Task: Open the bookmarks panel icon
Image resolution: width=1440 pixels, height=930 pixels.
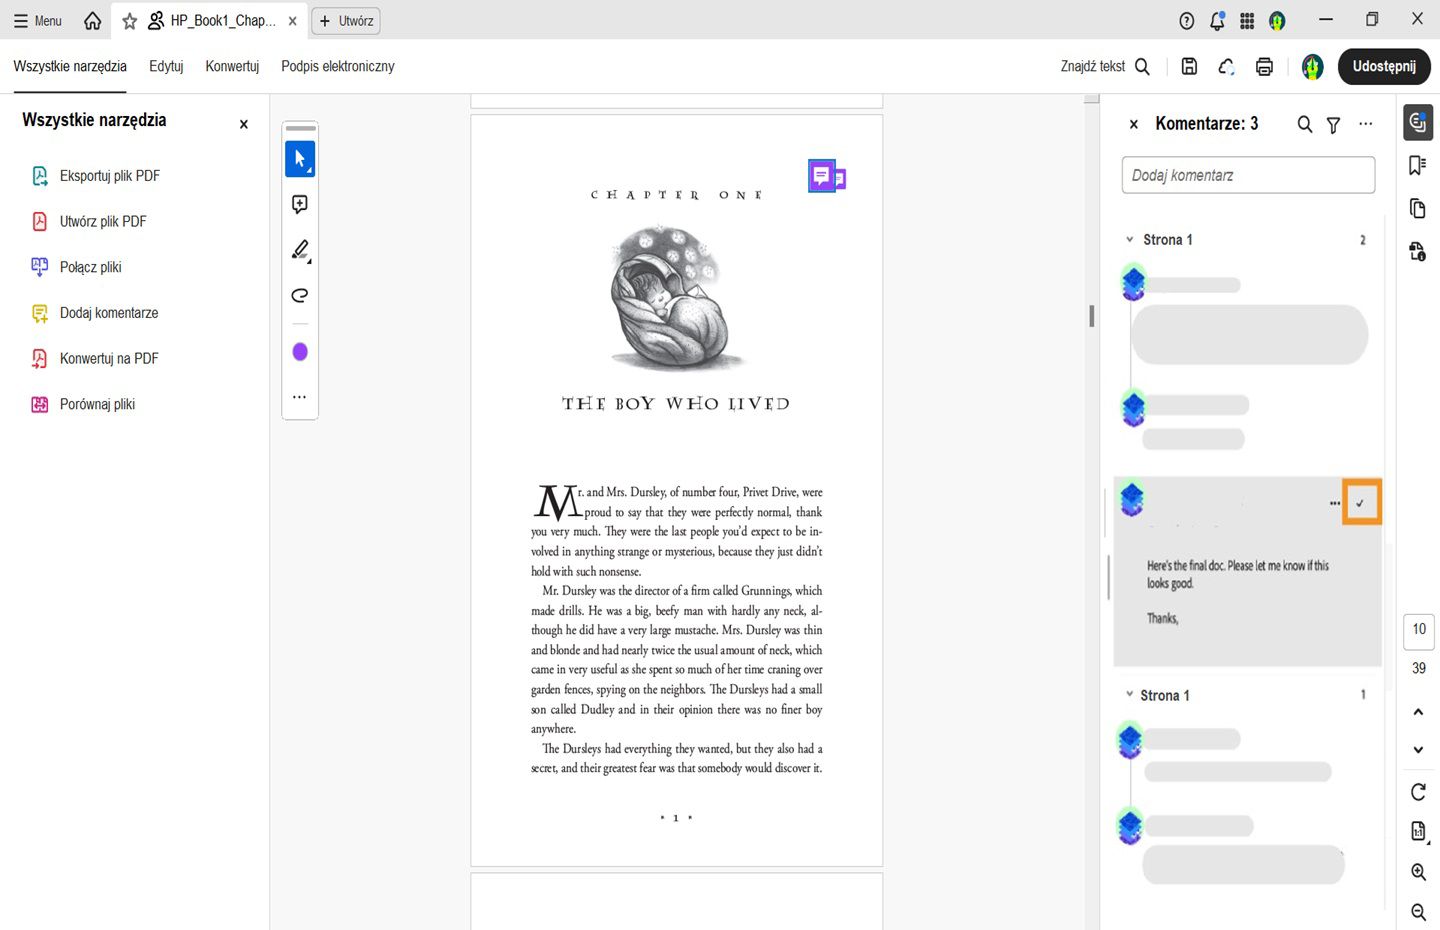Action: click(1418, 165)
